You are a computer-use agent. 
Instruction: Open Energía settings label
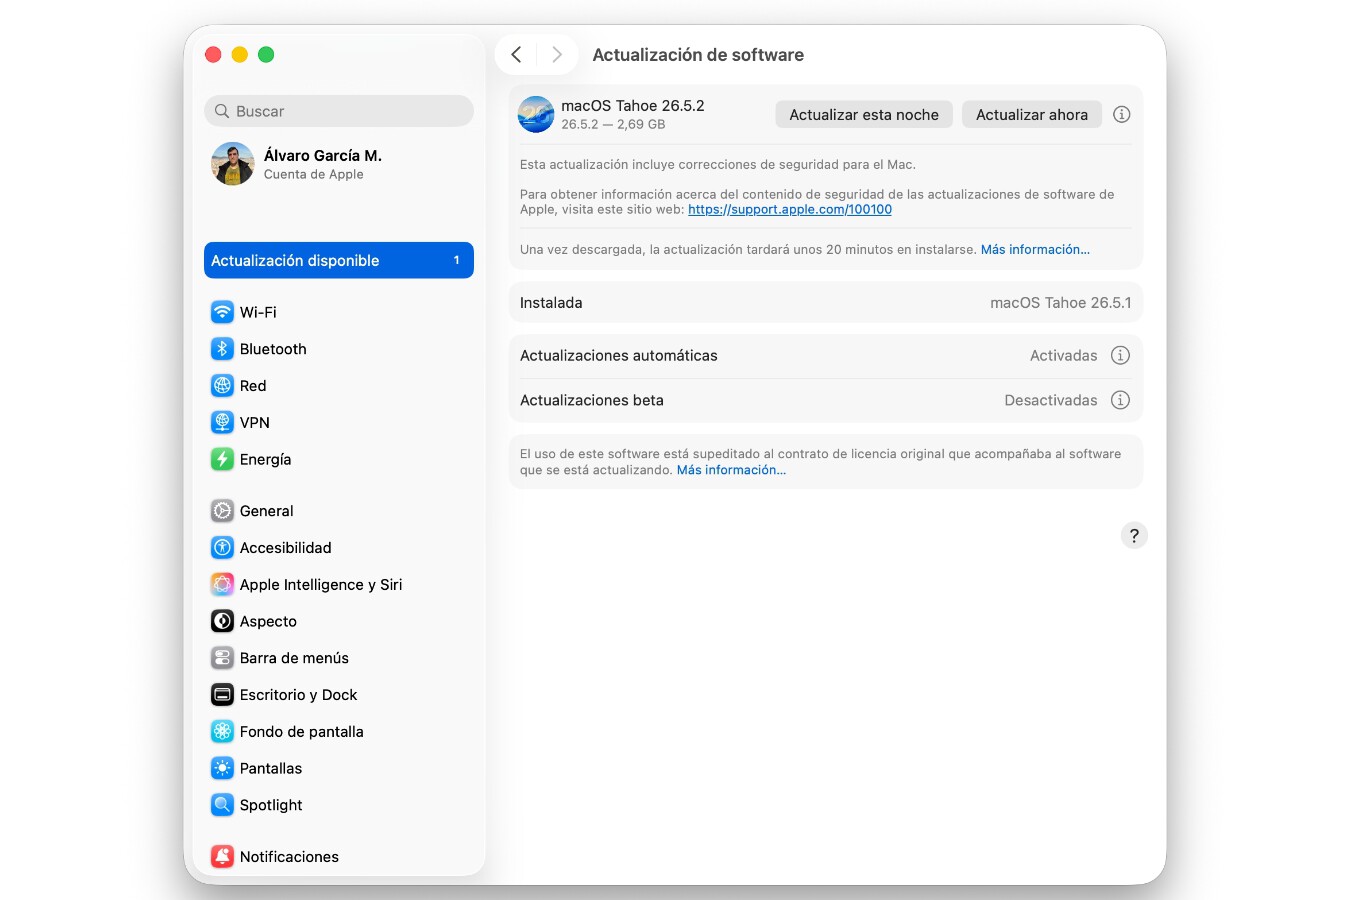(x=265, y=459)
